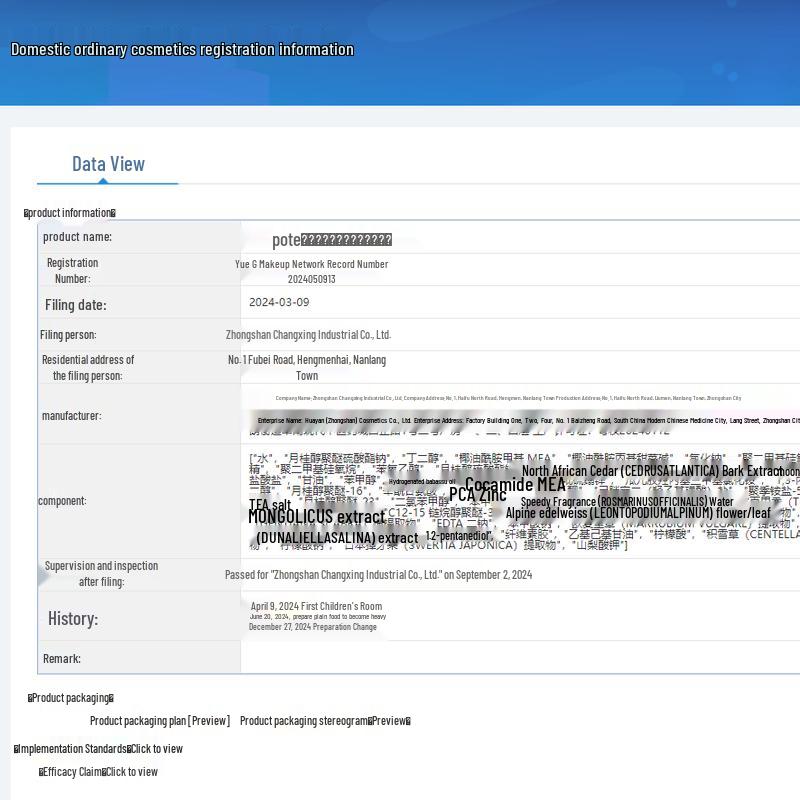This screenshot has height=800, width=800.
Task: Open the Data View tab
Action: pos(108,164)
